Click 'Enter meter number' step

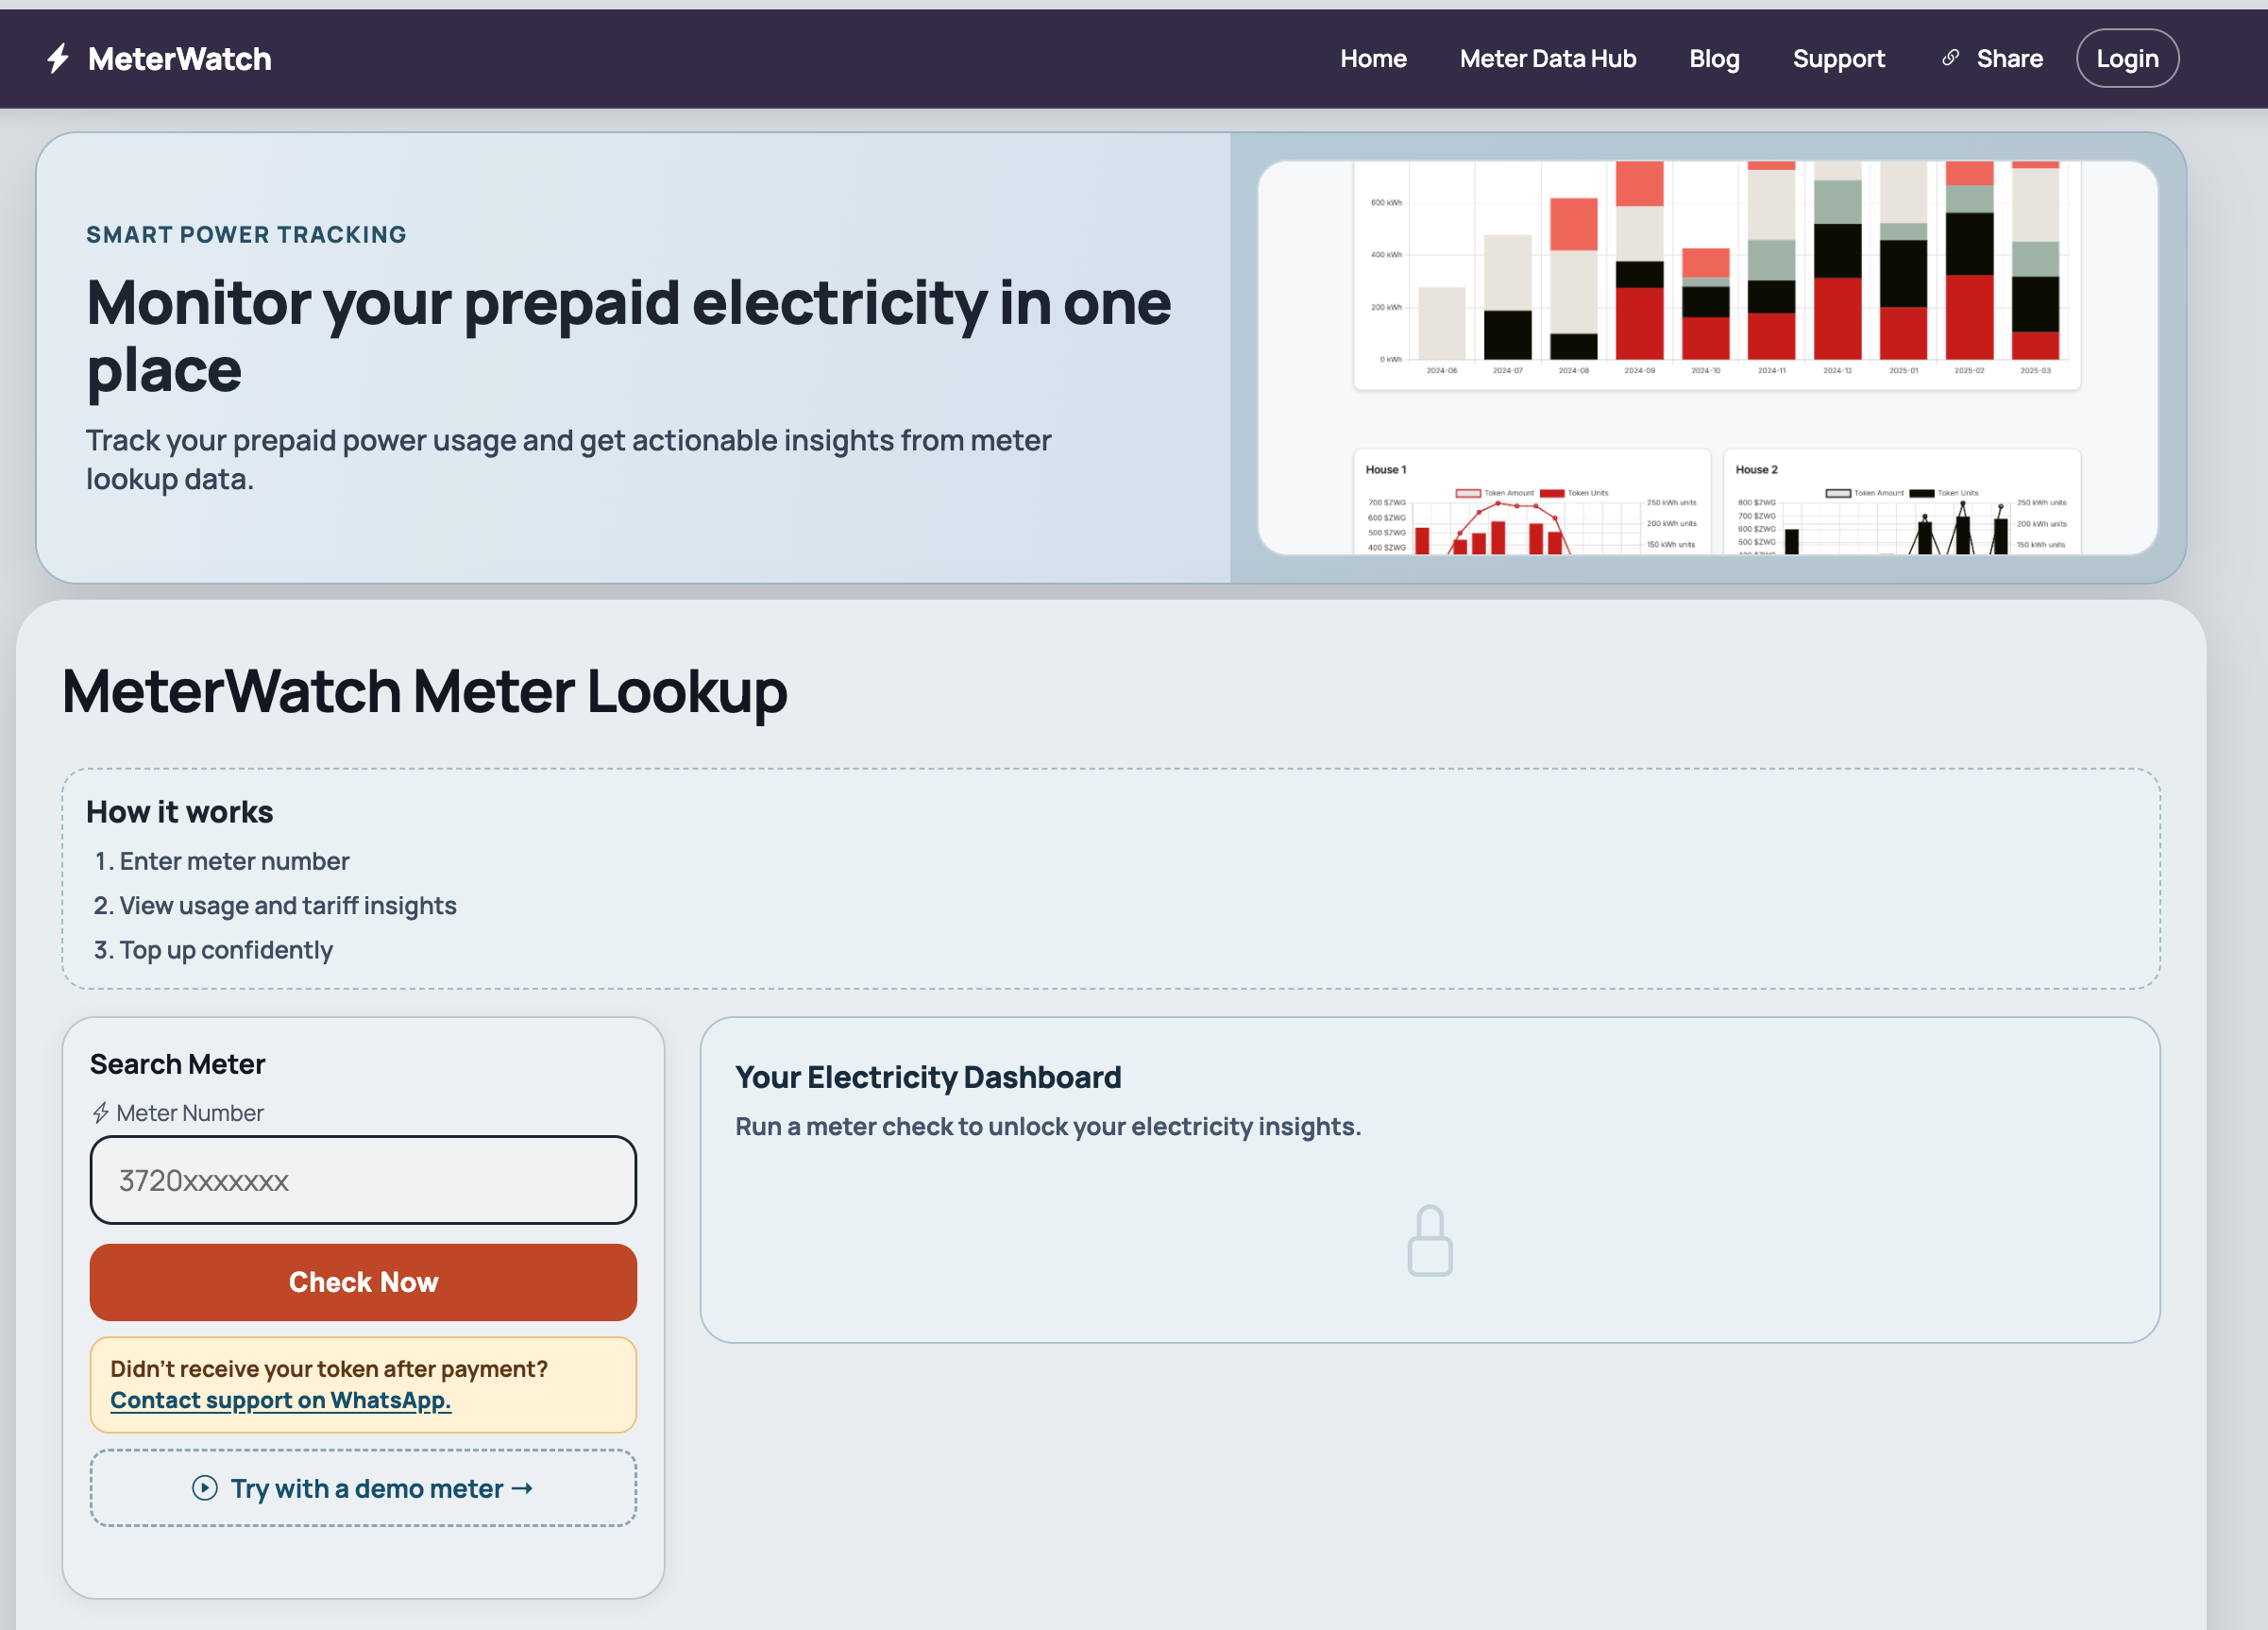[x=234, y=861]
